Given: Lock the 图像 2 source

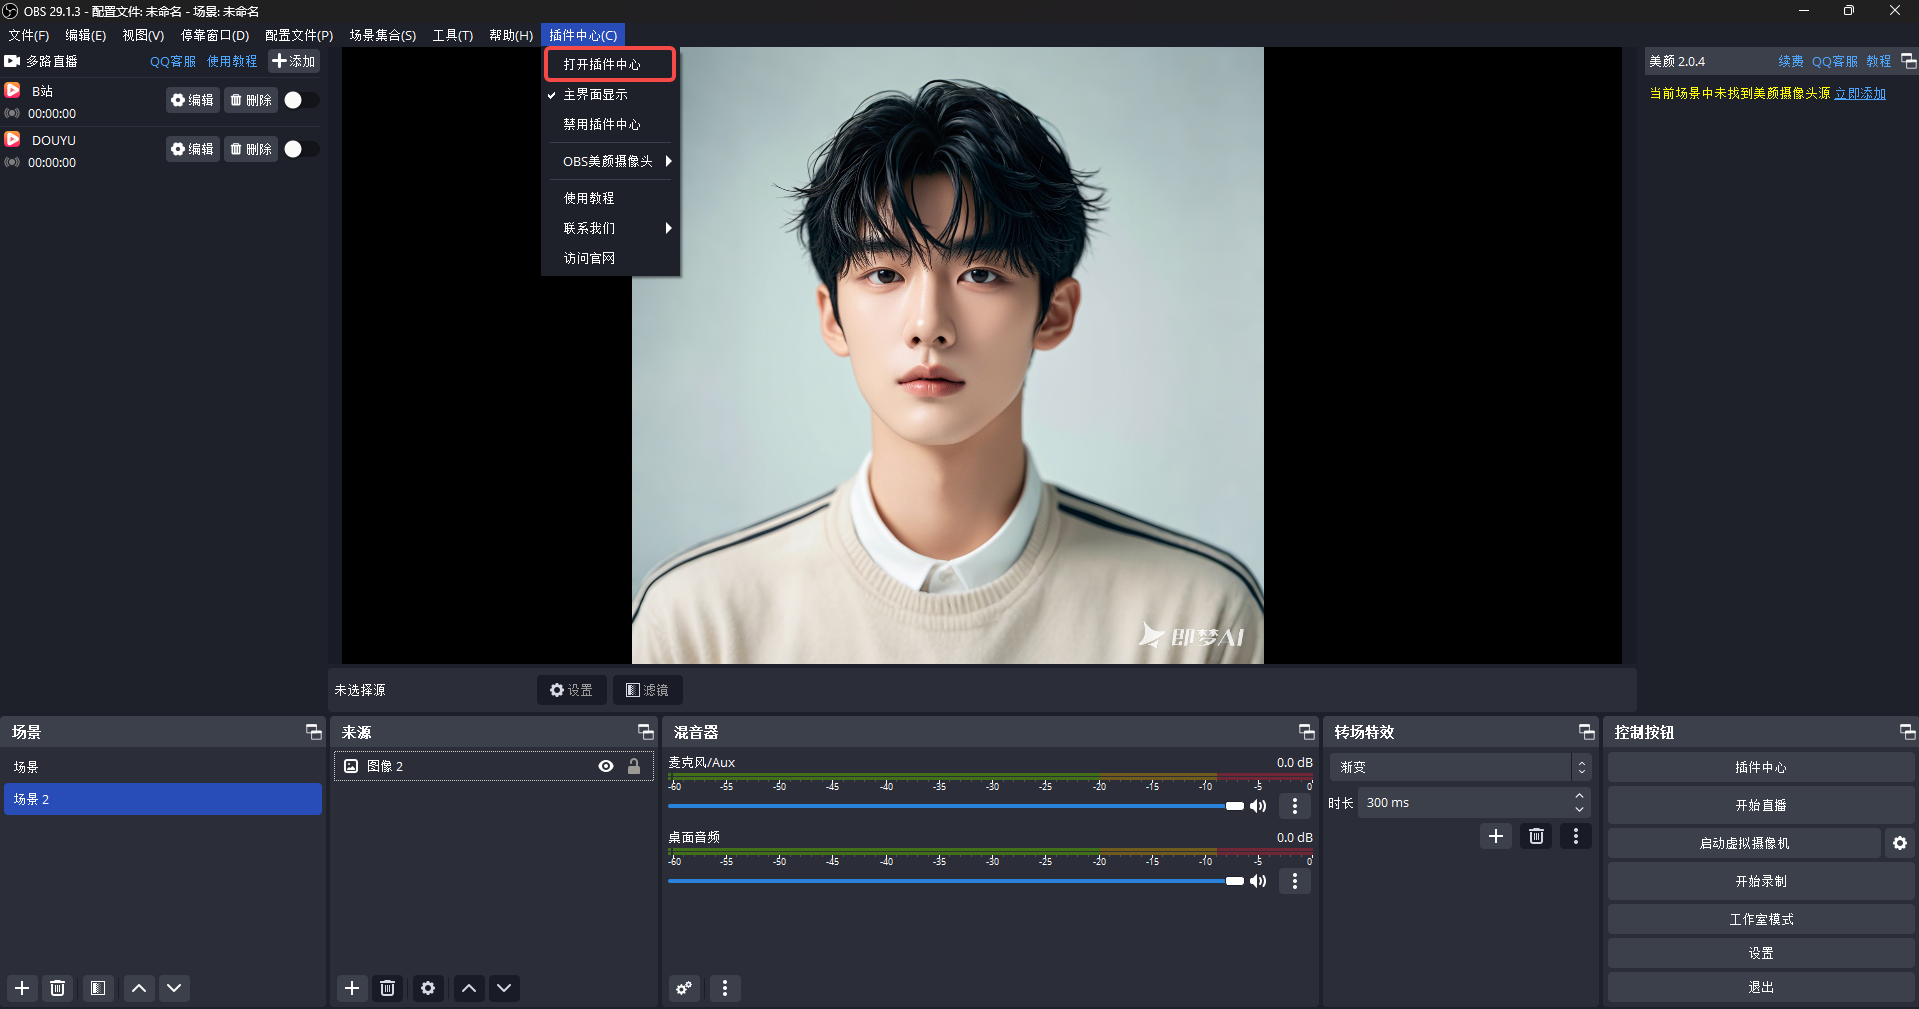Looking at the screenshot, I should pyautogui.click(x=634, y=766).
